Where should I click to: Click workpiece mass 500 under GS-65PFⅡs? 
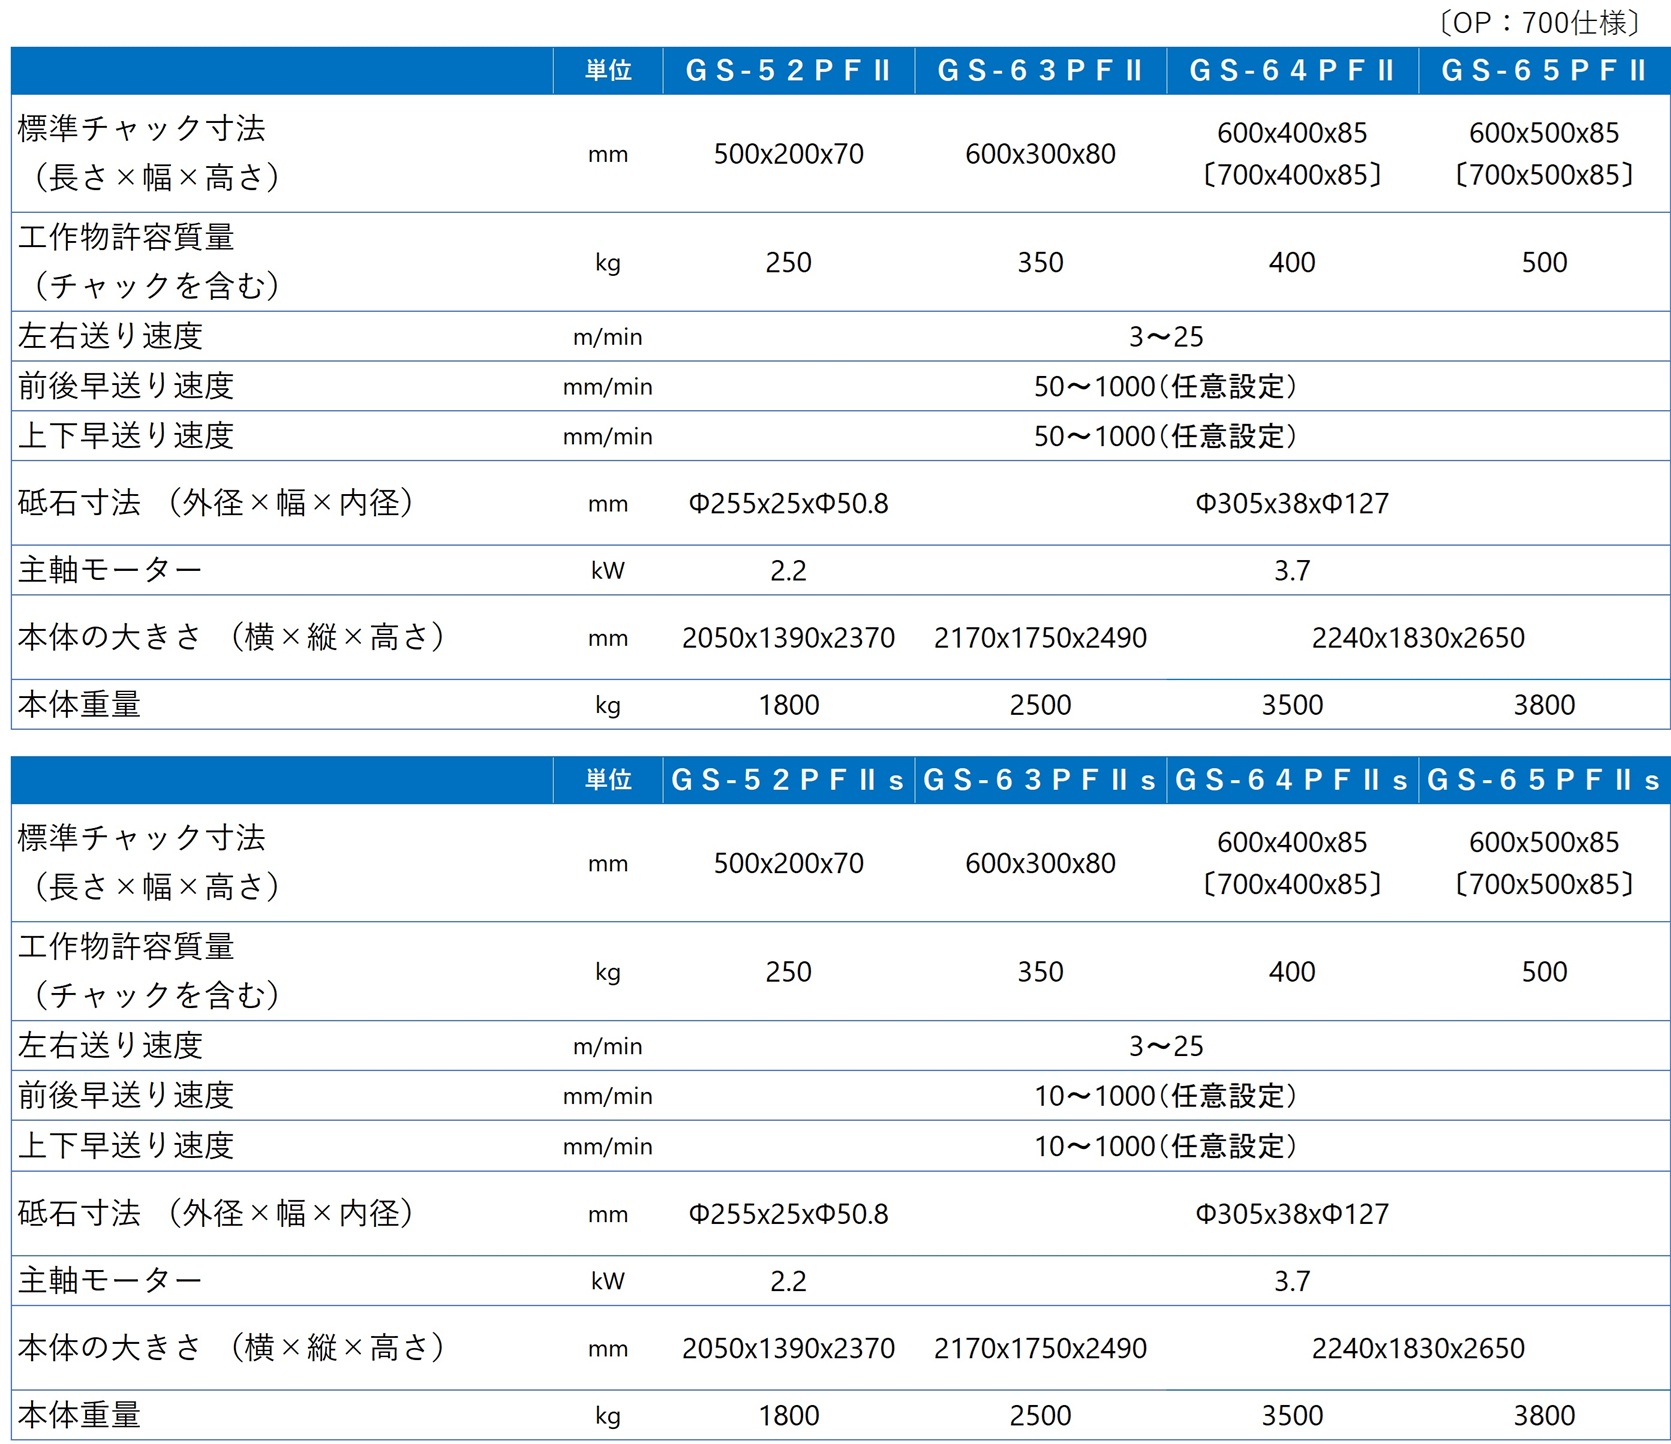tap(1544, 972)
